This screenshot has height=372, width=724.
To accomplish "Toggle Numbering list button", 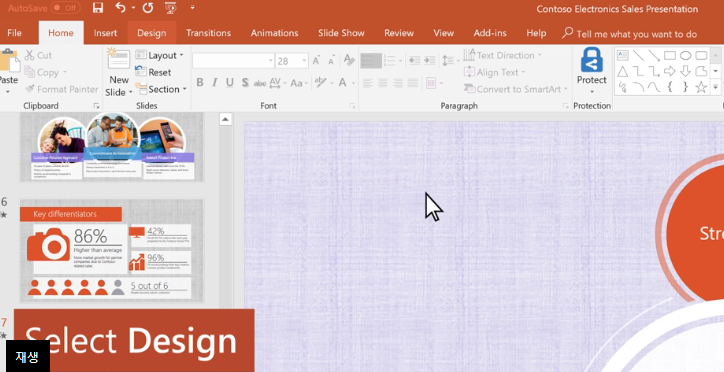I will pos(390,60).
